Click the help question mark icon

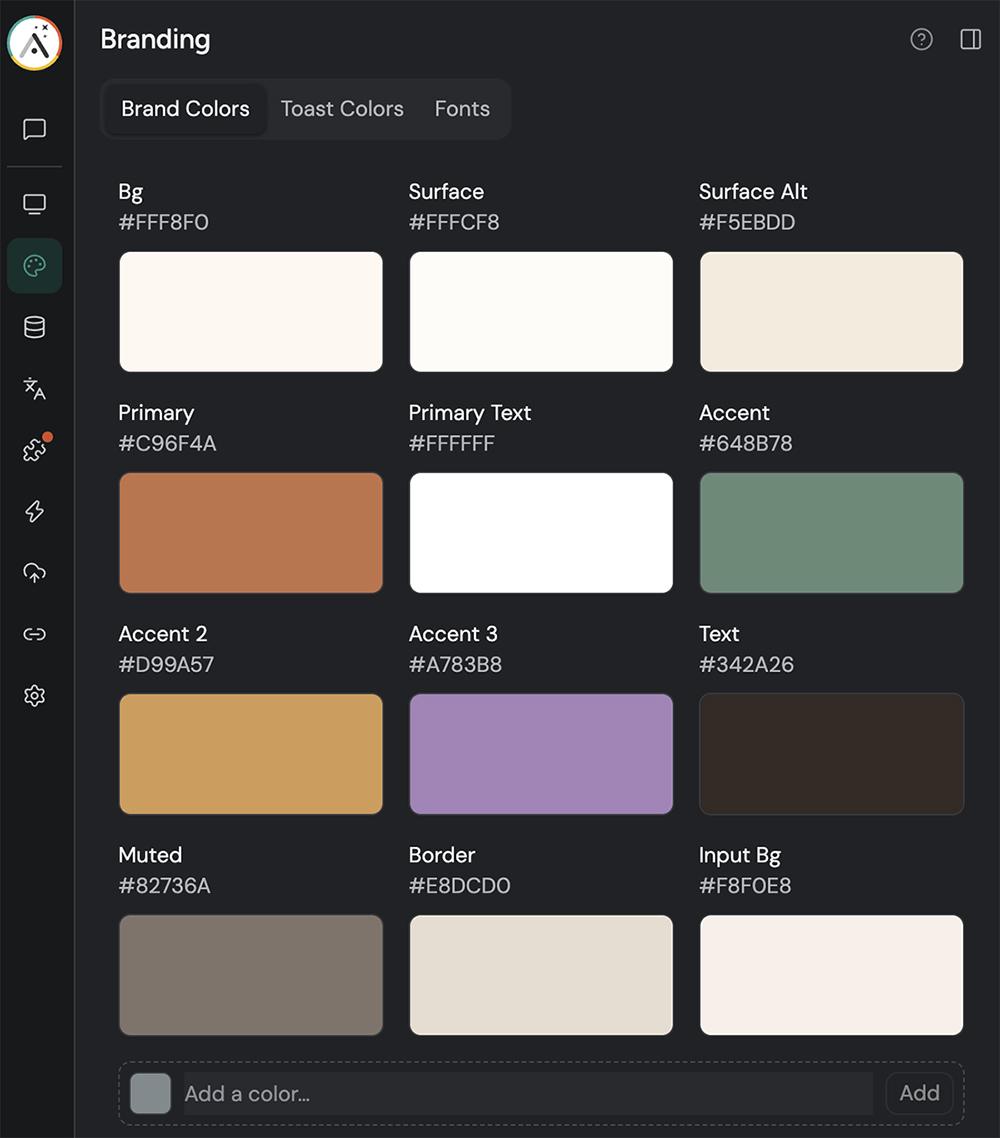coord(922,39)
